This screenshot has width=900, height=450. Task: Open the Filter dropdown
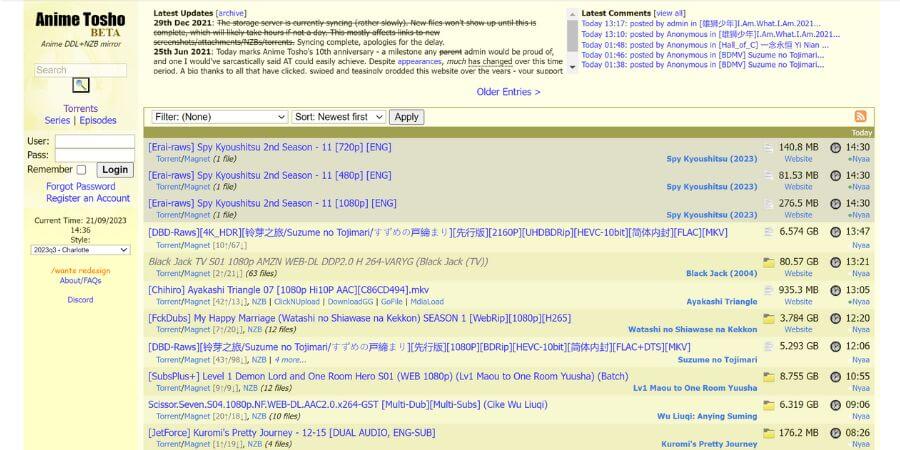click(x=219, y=117)
